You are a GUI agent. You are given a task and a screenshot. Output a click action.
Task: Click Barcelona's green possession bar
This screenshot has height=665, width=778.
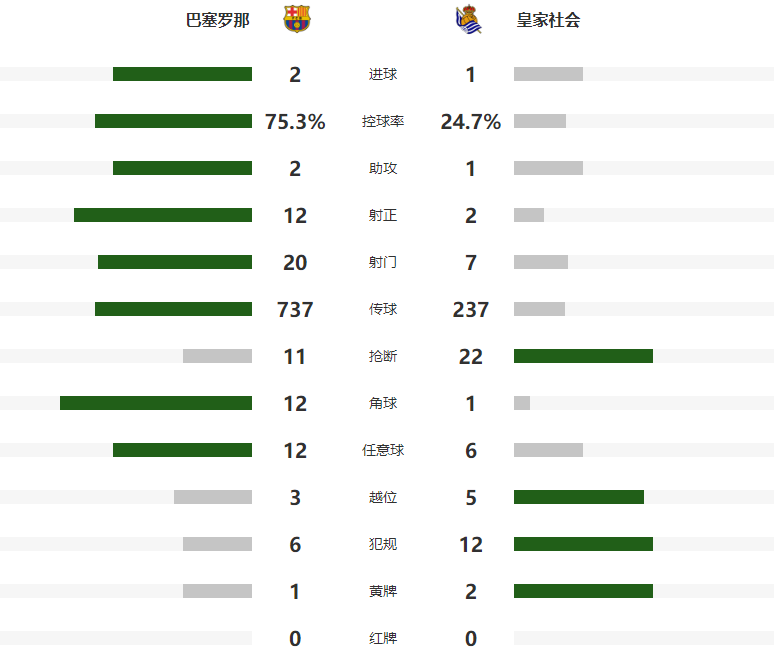[x=173, y=121]
